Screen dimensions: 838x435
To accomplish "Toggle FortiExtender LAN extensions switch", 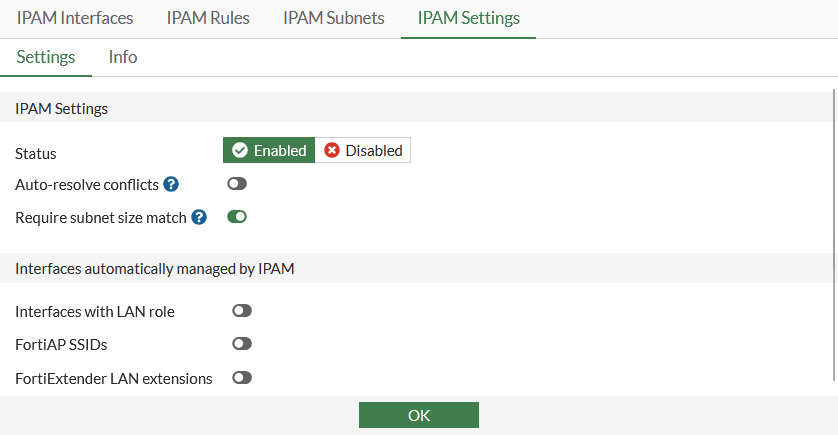I will click(242, 378).
